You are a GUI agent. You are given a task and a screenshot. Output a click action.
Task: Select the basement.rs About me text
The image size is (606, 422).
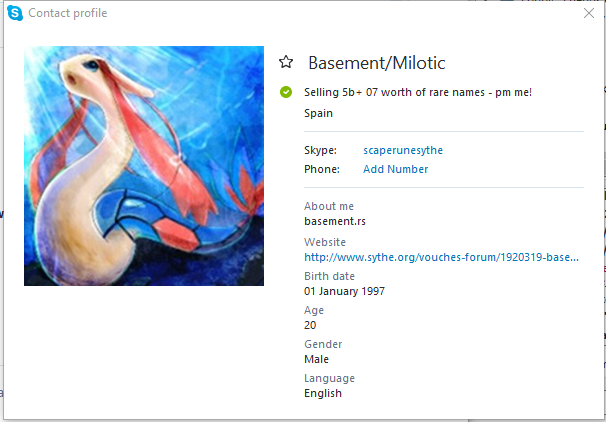pos(335,221)
